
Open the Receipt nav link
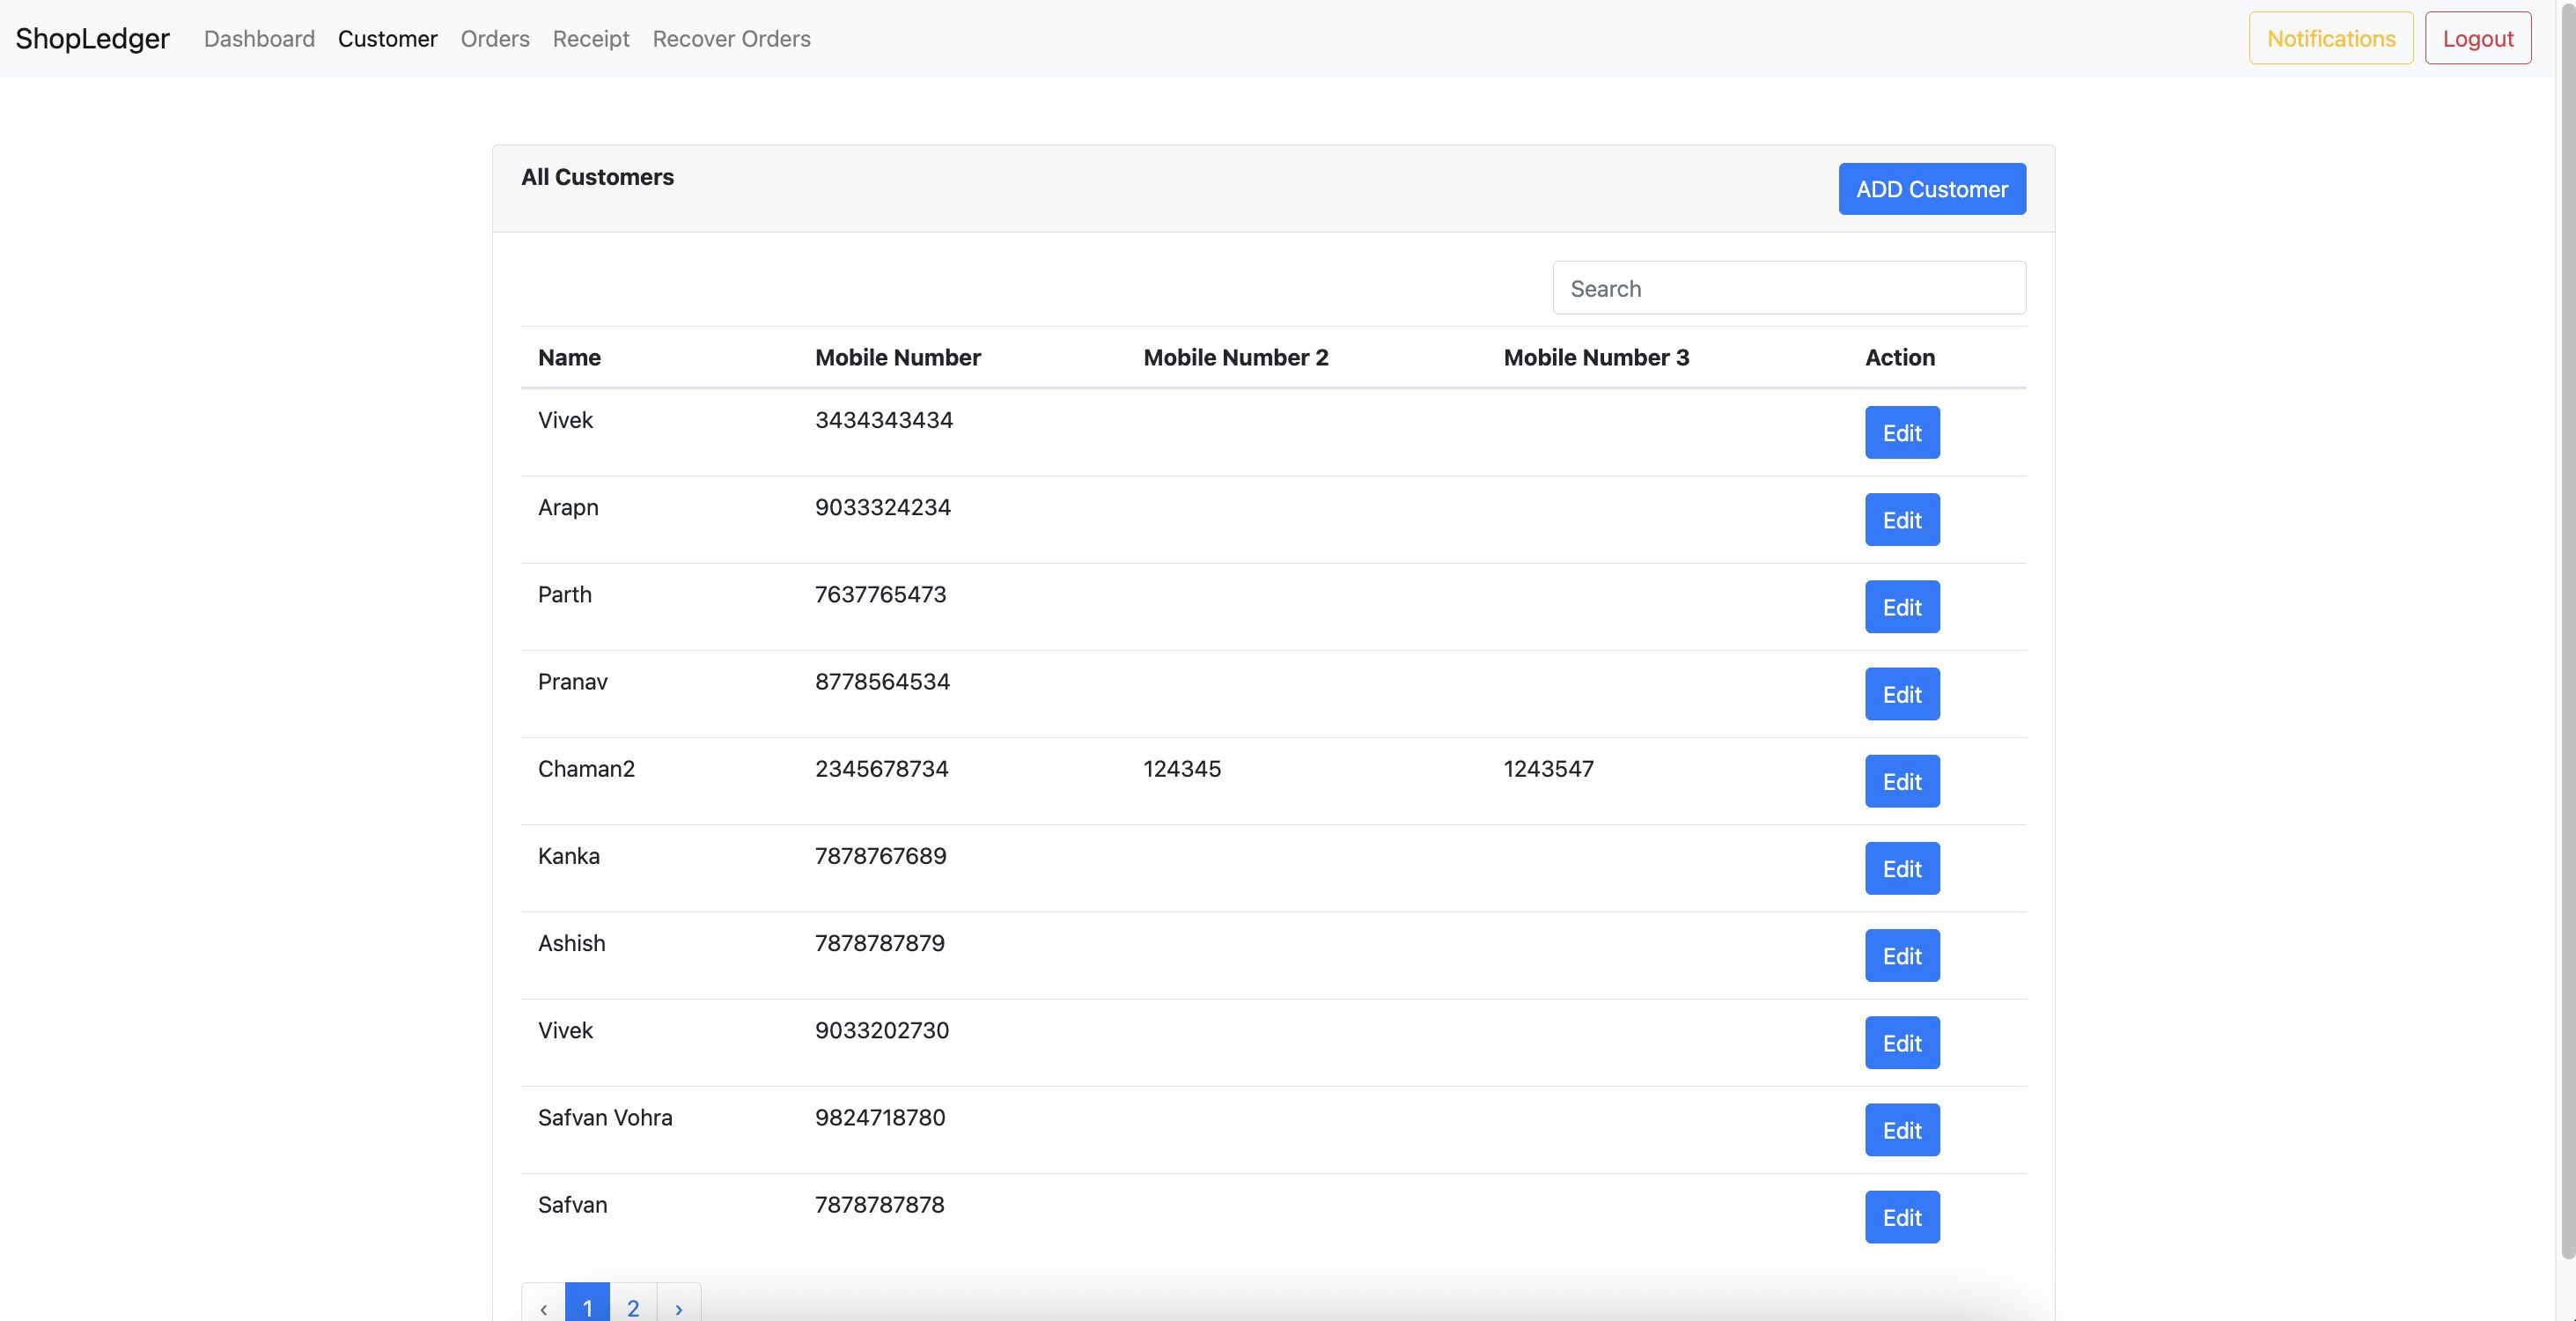[591, 38]
